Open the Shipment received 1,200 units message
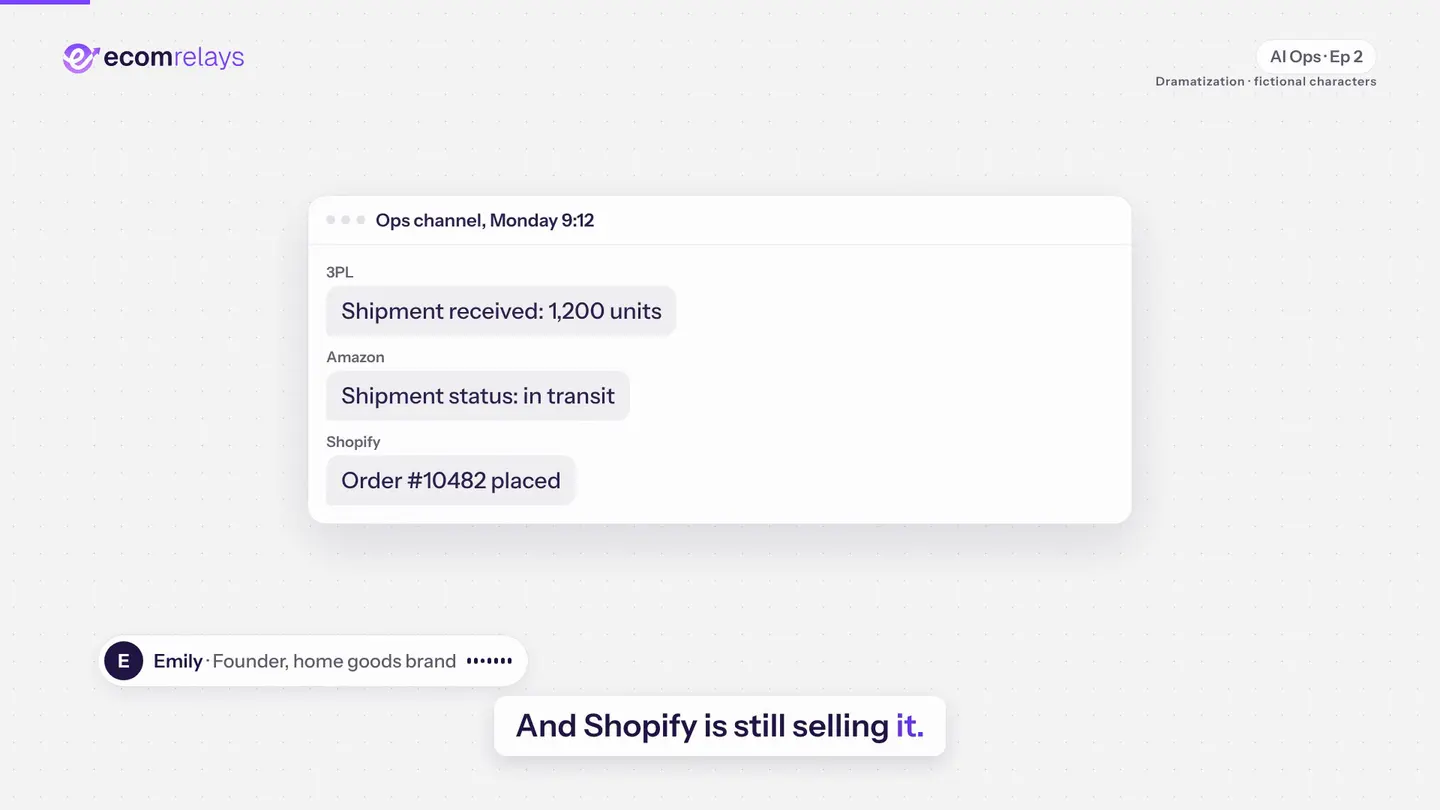This screenshot has width=1440, height=810. [501, 311]
